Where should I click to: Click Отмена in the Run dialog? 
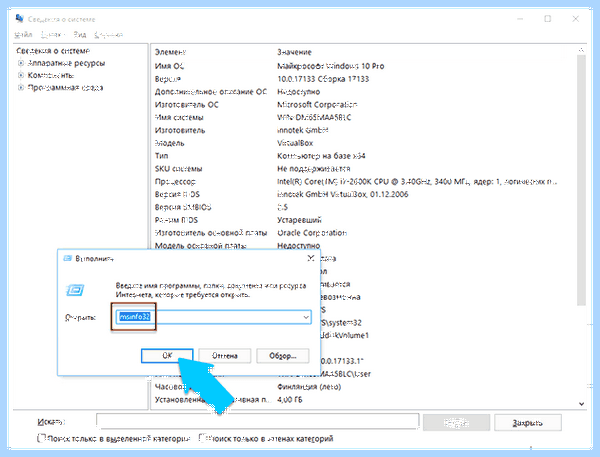(x=225, y=356)
